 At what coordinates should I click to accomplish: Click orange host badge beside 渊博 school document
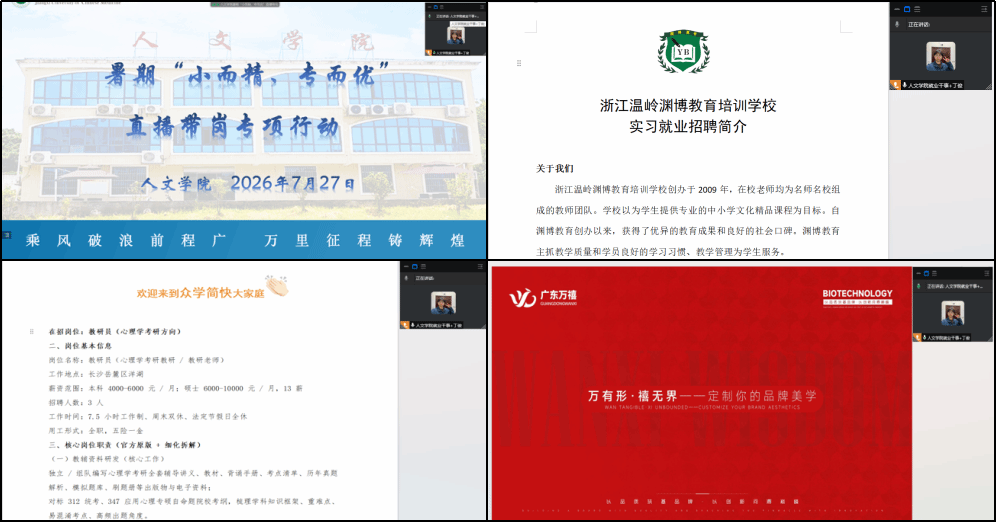pyautogui.click(x=895, y=85)
